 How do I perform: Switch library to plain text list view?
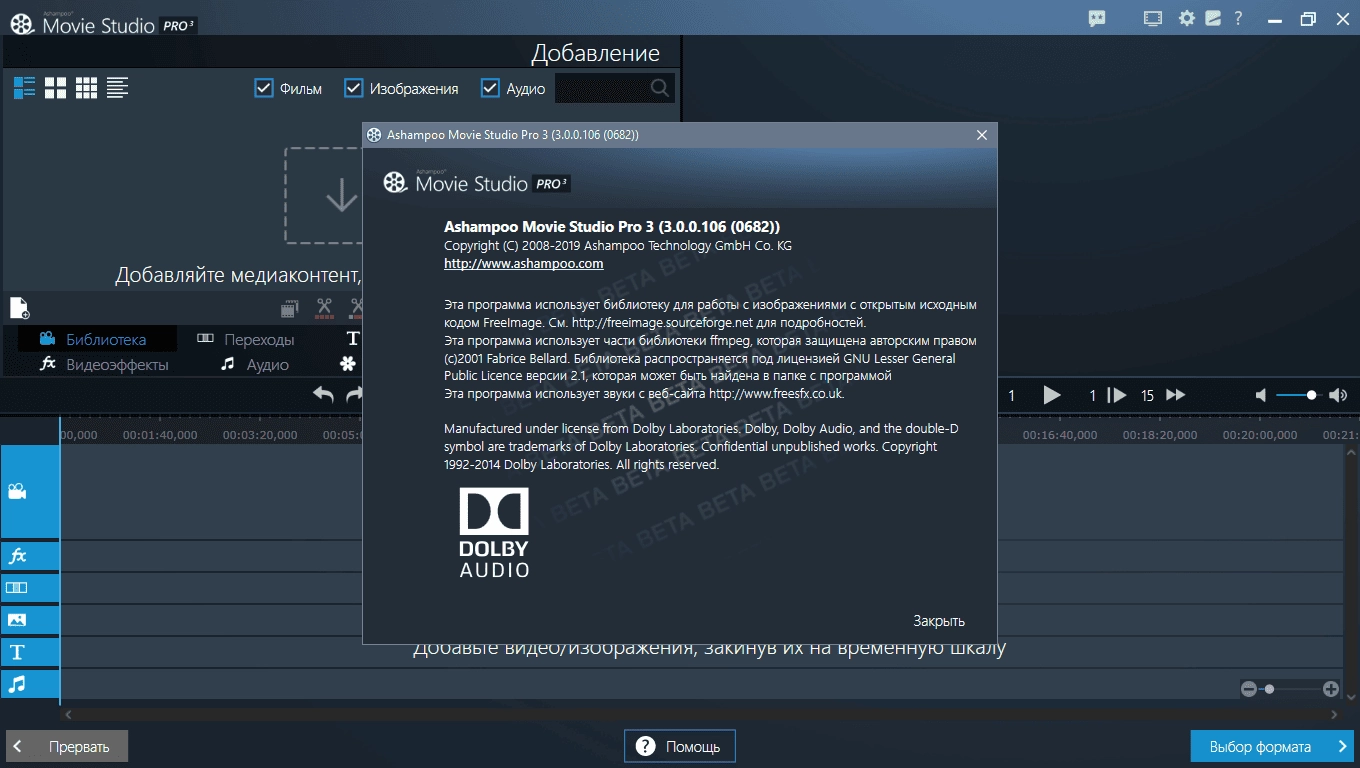118,88
